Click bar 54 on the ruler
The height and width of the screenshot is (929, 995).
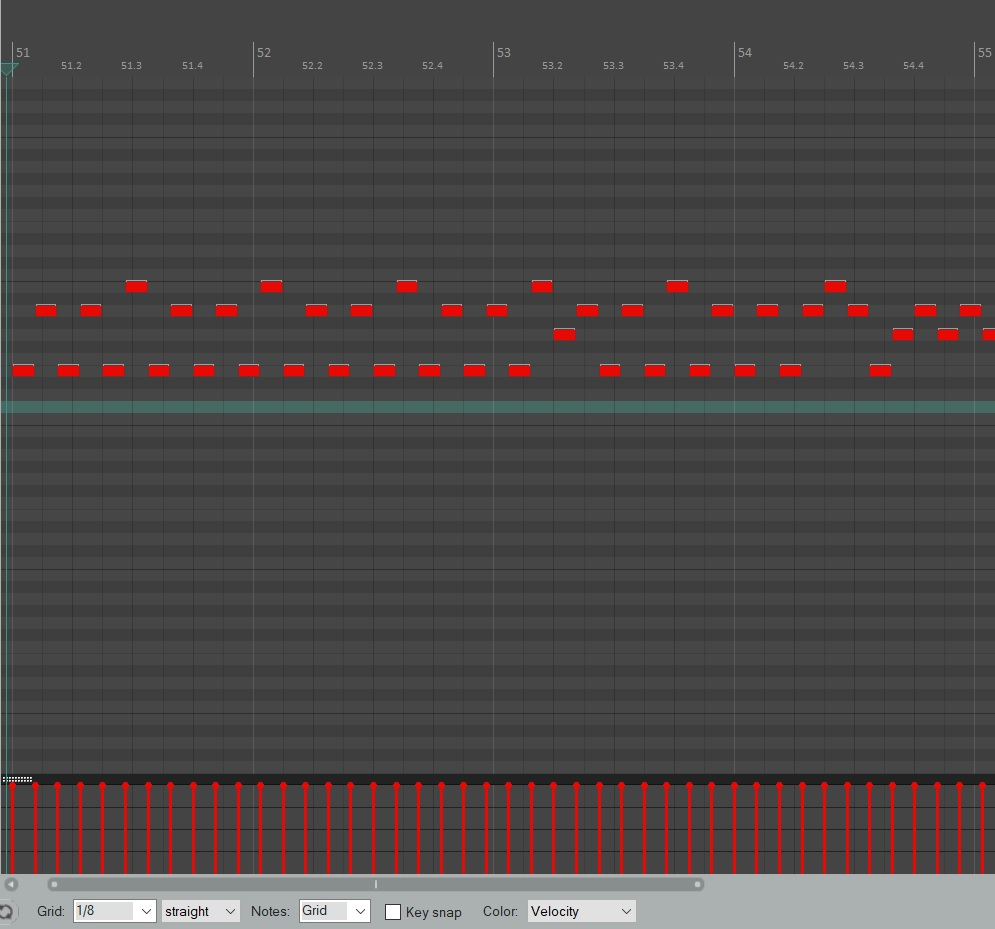[745, 53]
